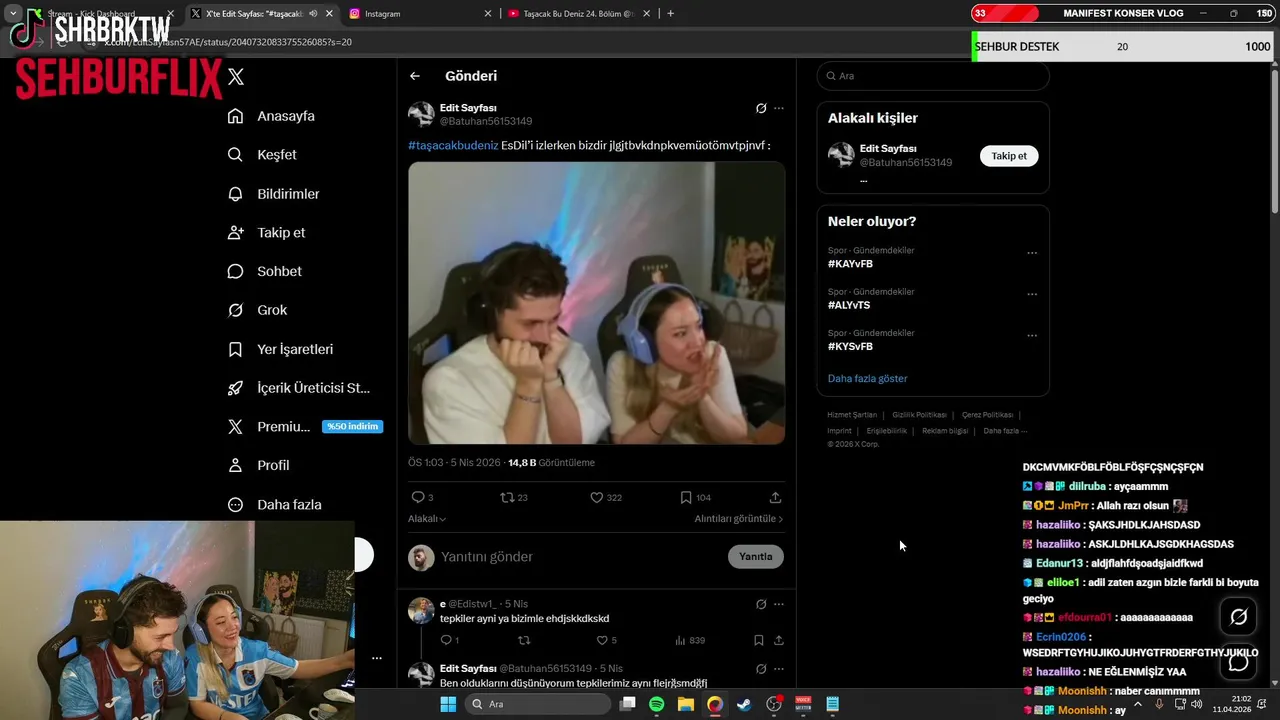Click Daha fazla göster link
The height and width of the screenshot is (720, 1280).
tap(867, 379)
